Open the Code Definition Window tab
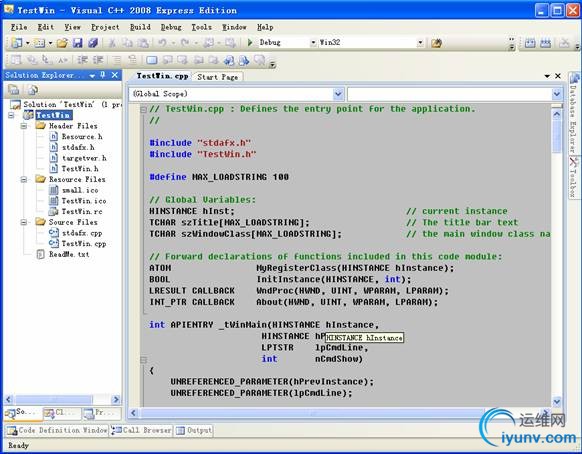Screen dimensions: 582x454 click(57, 430)
